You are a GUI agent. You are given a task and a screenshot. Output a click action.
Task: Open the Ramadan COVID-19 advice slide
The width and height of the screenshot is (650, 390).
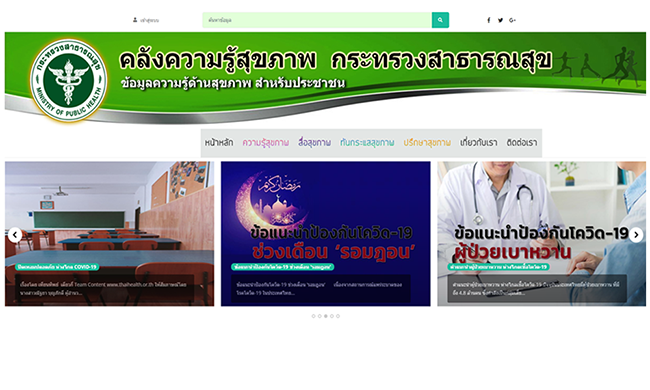[325, 234]
